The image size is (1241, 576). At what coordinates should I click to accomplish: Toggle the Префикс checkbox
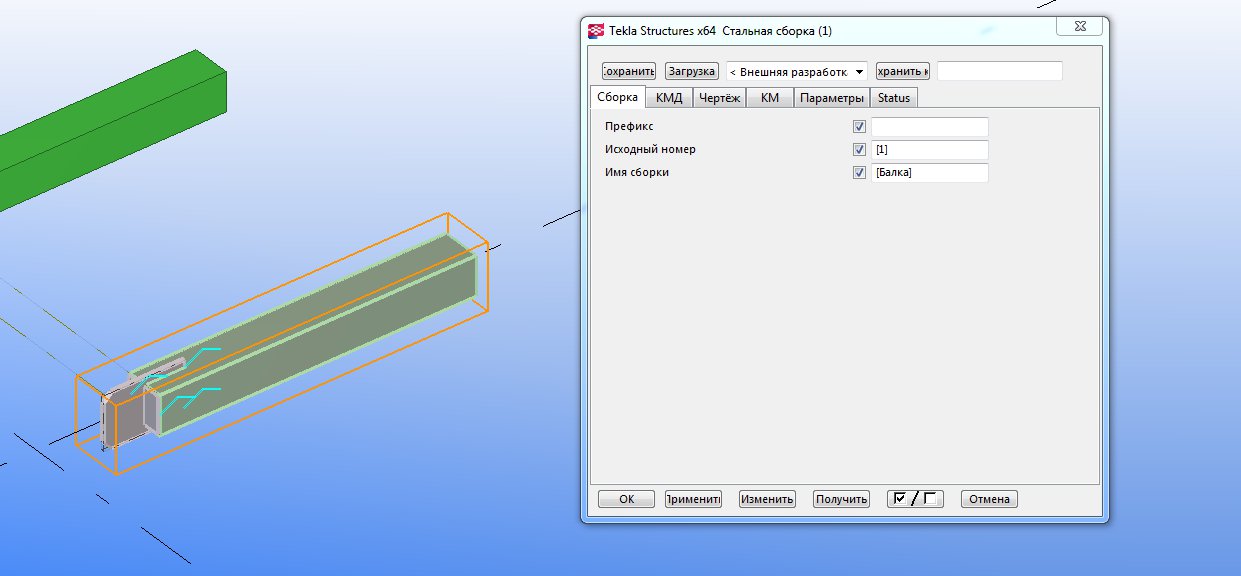click(859, 127)
